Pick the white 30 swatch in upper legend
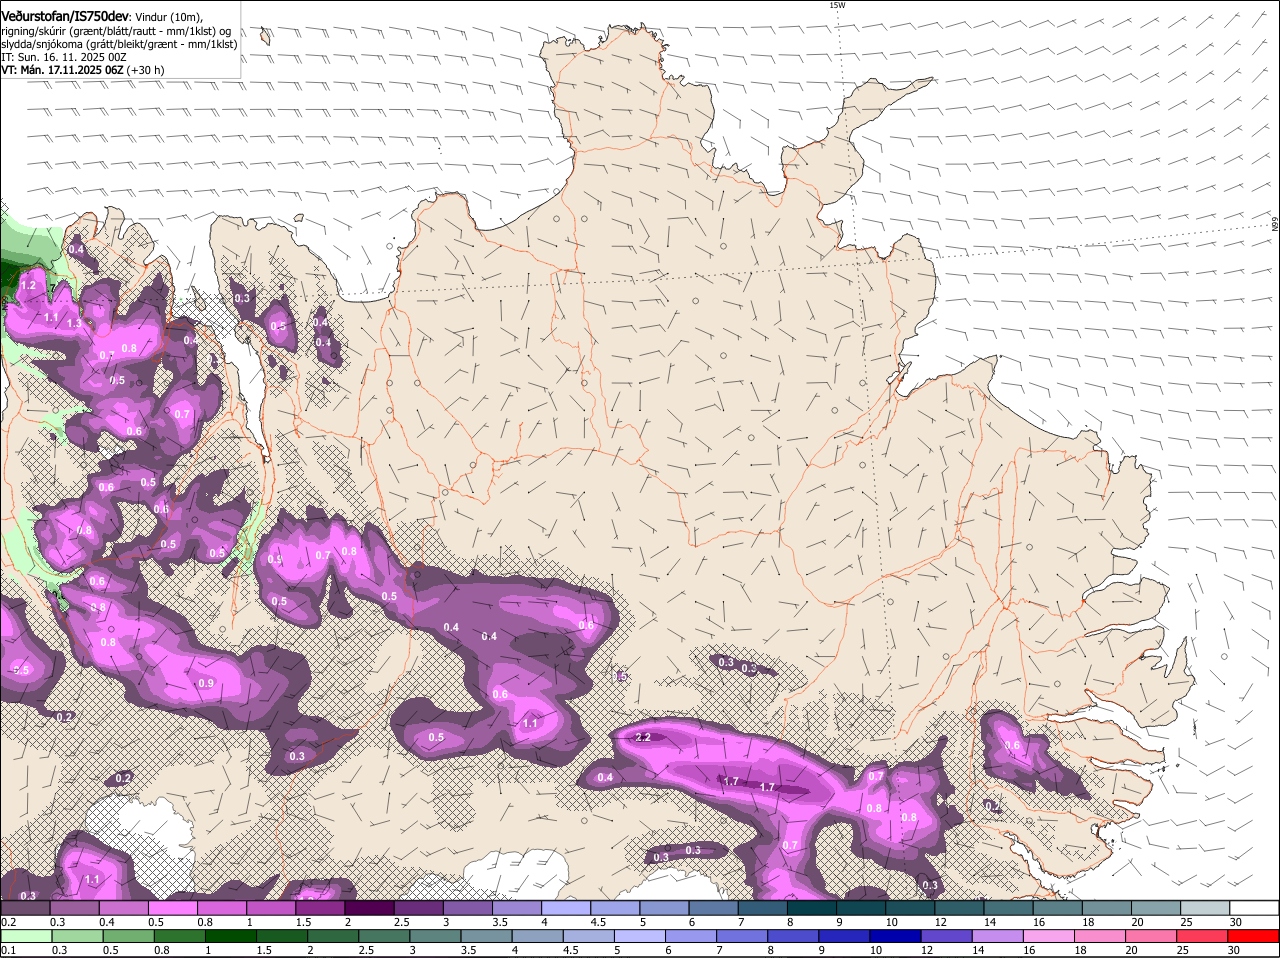The image size is (1280, 958). coord(1253,907)
